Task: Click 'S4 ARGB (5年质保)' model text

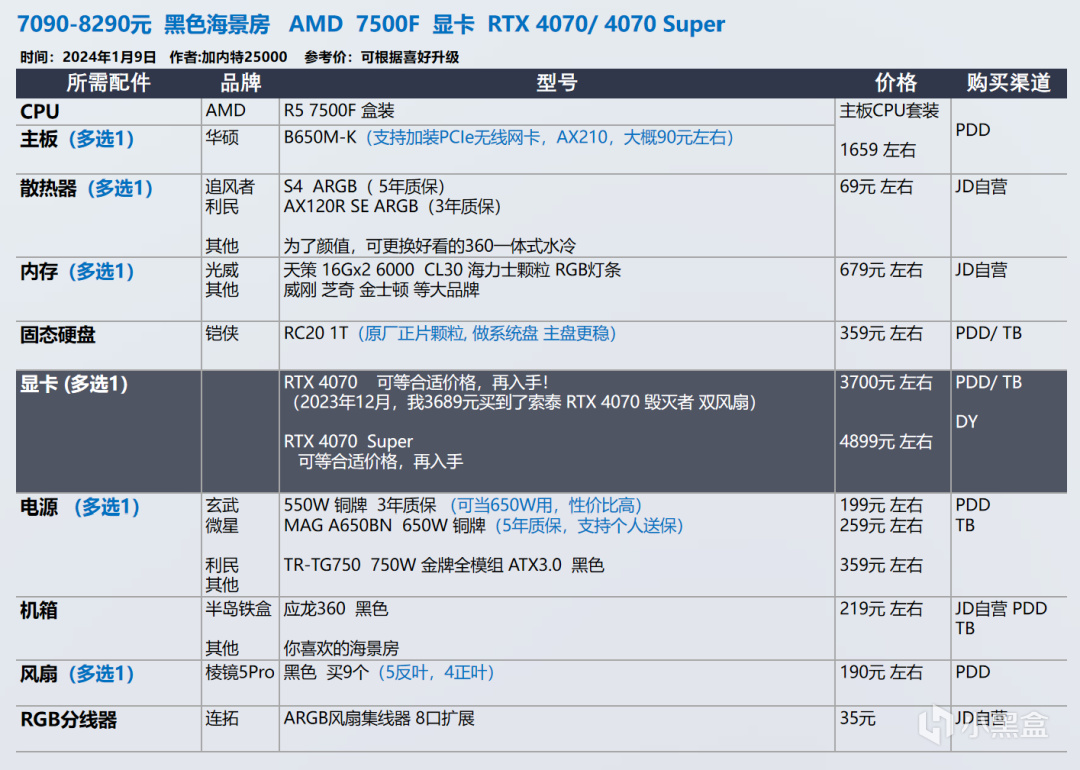Action: point(364,187)
